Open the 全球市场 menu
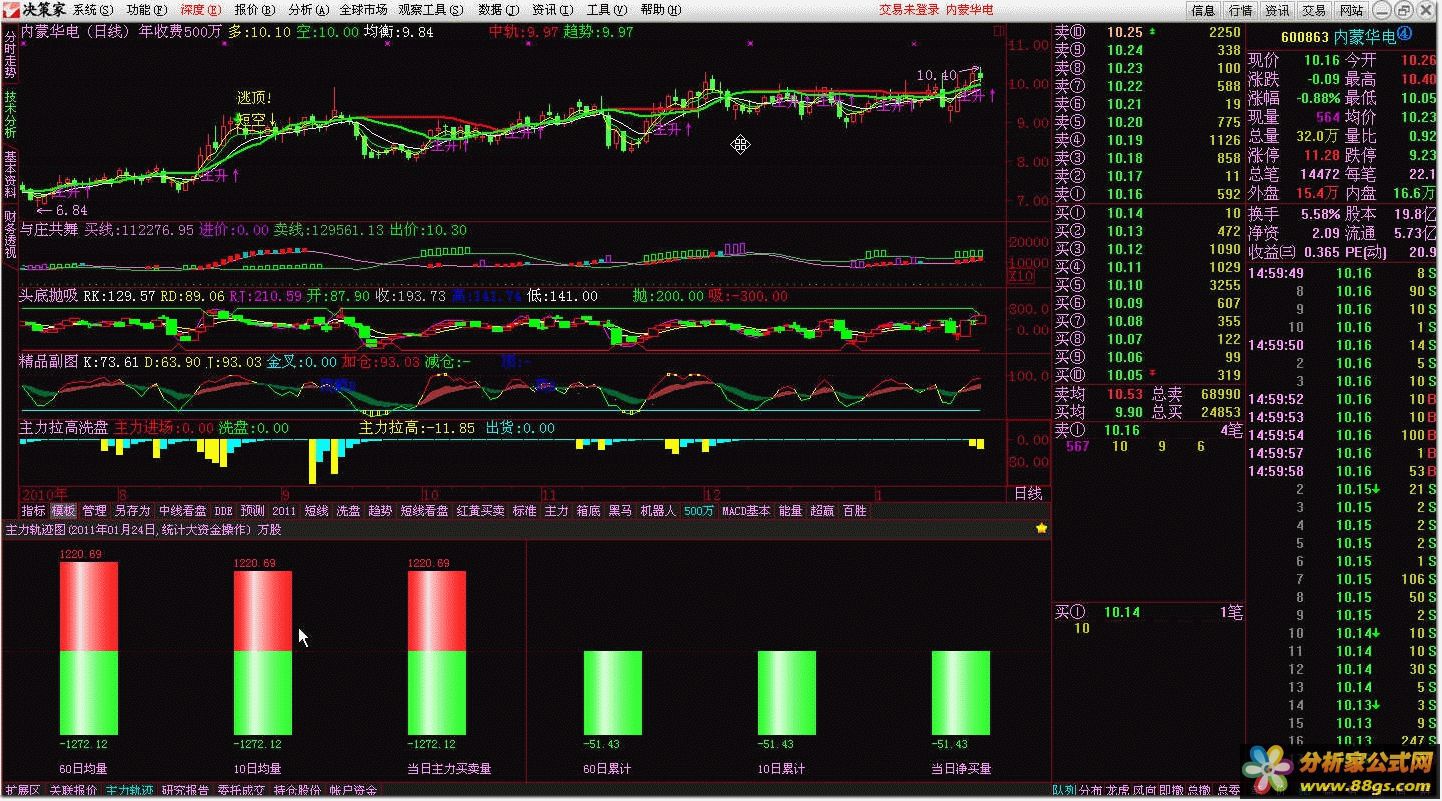1442x801 pixels. [363, 10]
